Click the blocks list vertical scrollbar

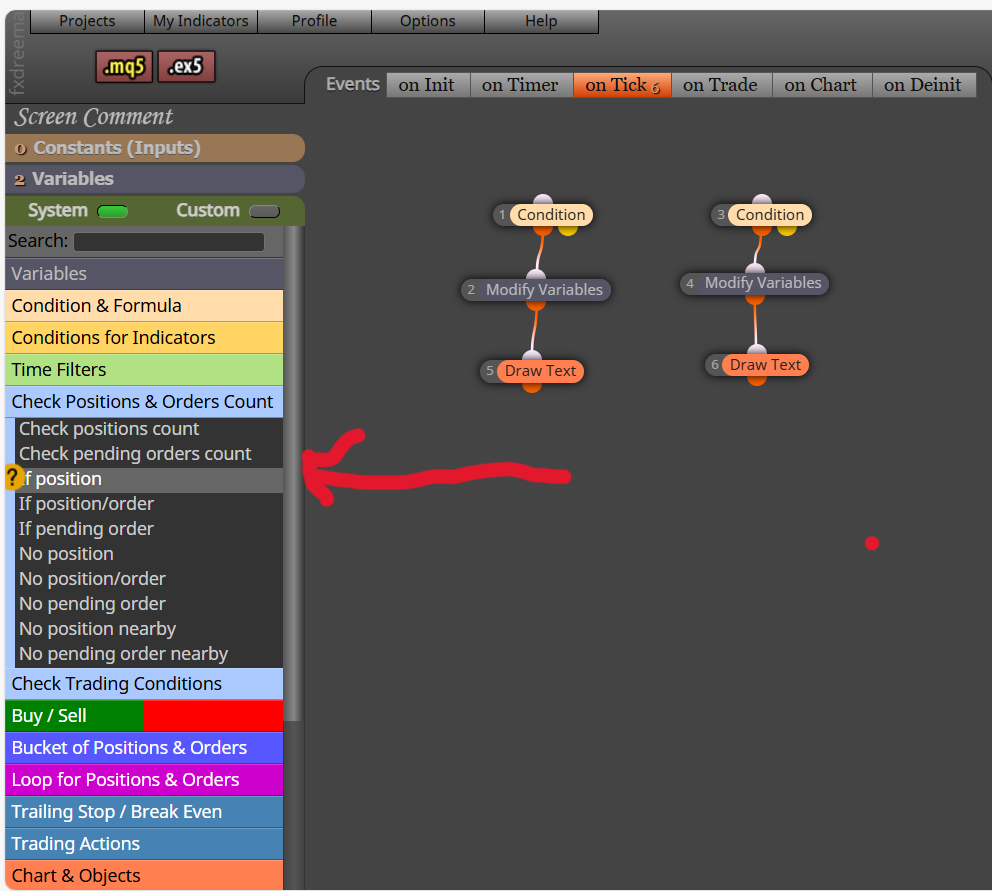tap(292, 473)
